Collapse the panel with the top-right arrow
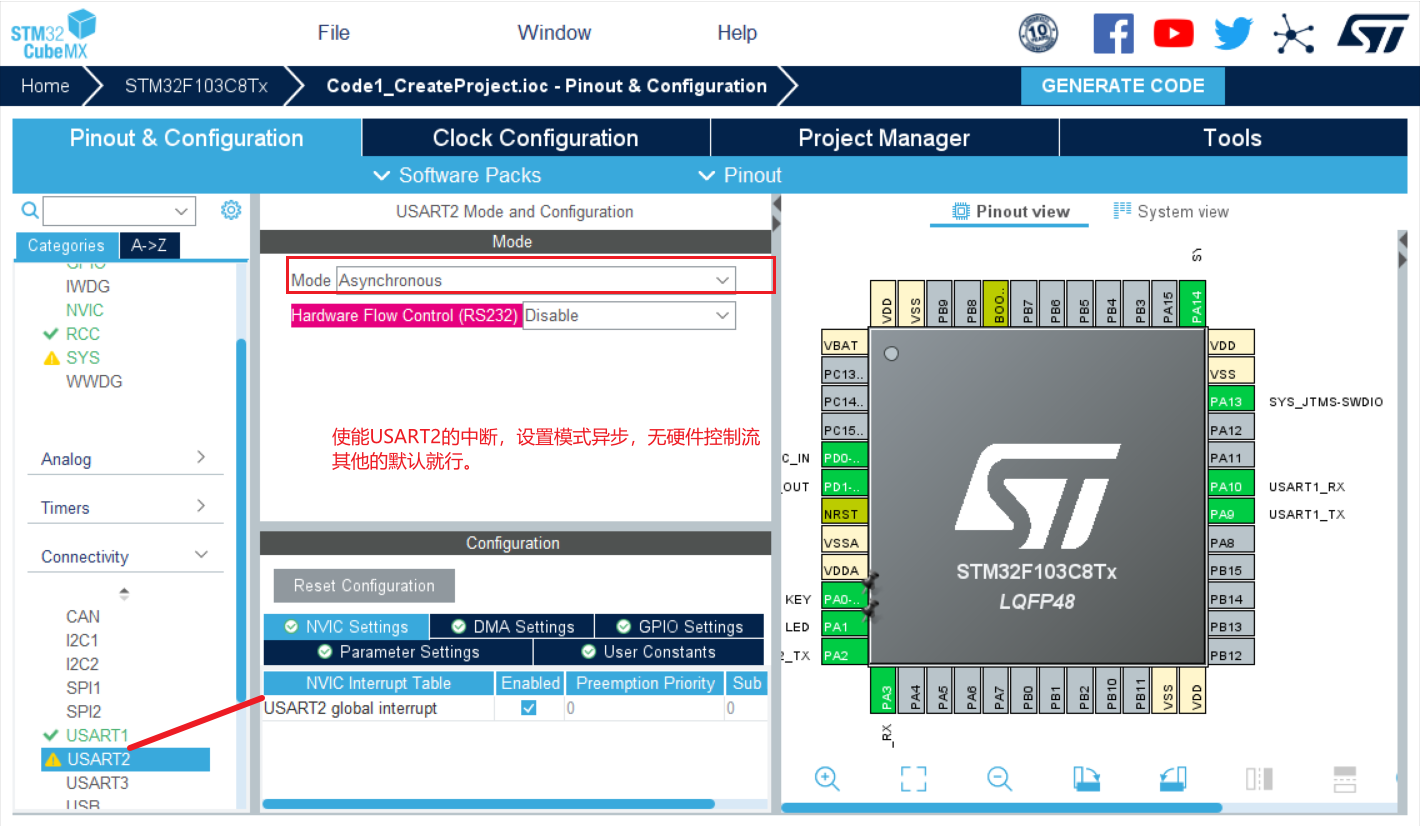 tap(1403, 242)
